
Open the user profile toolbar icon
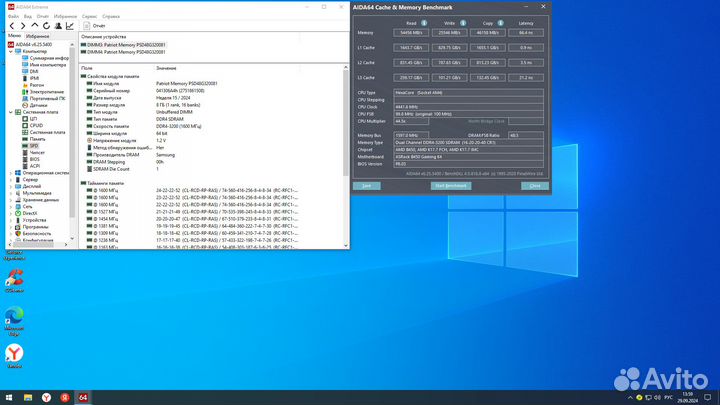(x=58, y=26)
